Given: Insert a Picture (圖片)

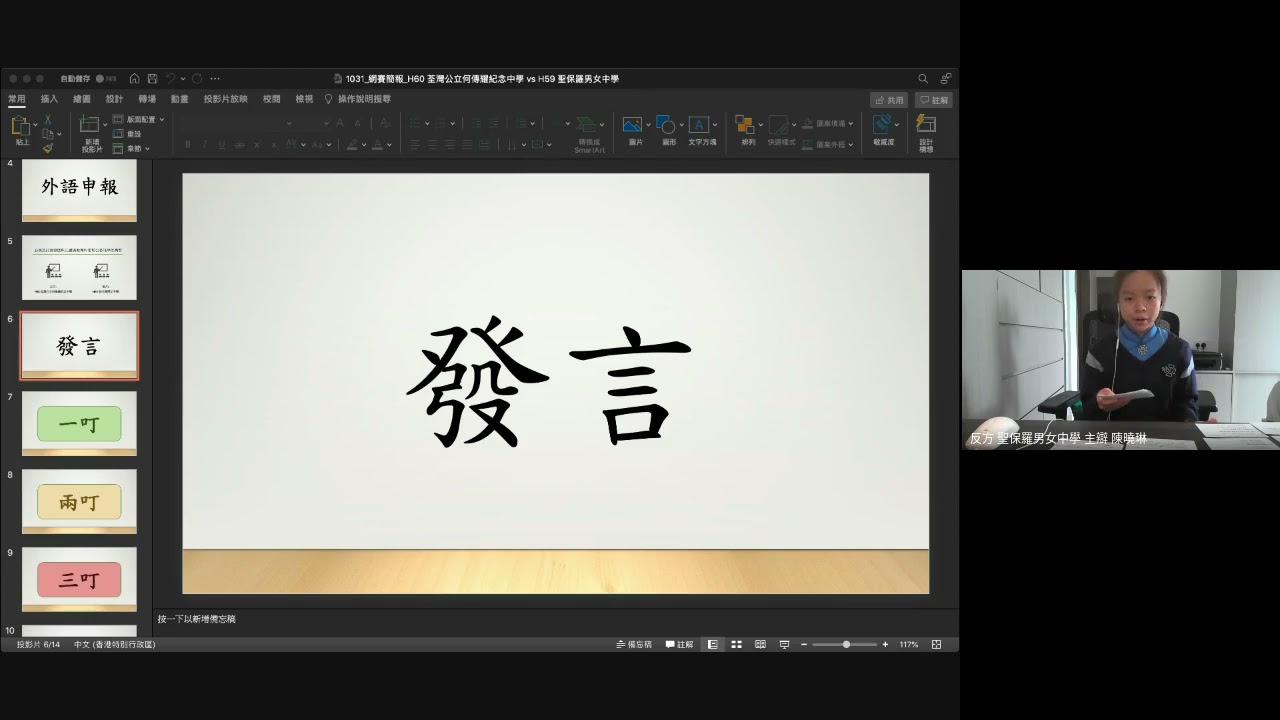Looking at the screenshot, I should point(632,125).
